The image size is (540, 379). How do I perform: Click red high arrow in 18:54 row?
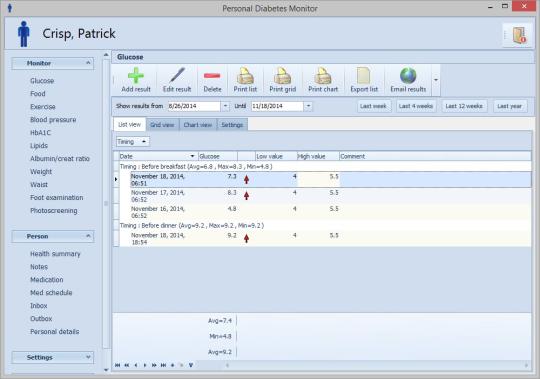247,238
